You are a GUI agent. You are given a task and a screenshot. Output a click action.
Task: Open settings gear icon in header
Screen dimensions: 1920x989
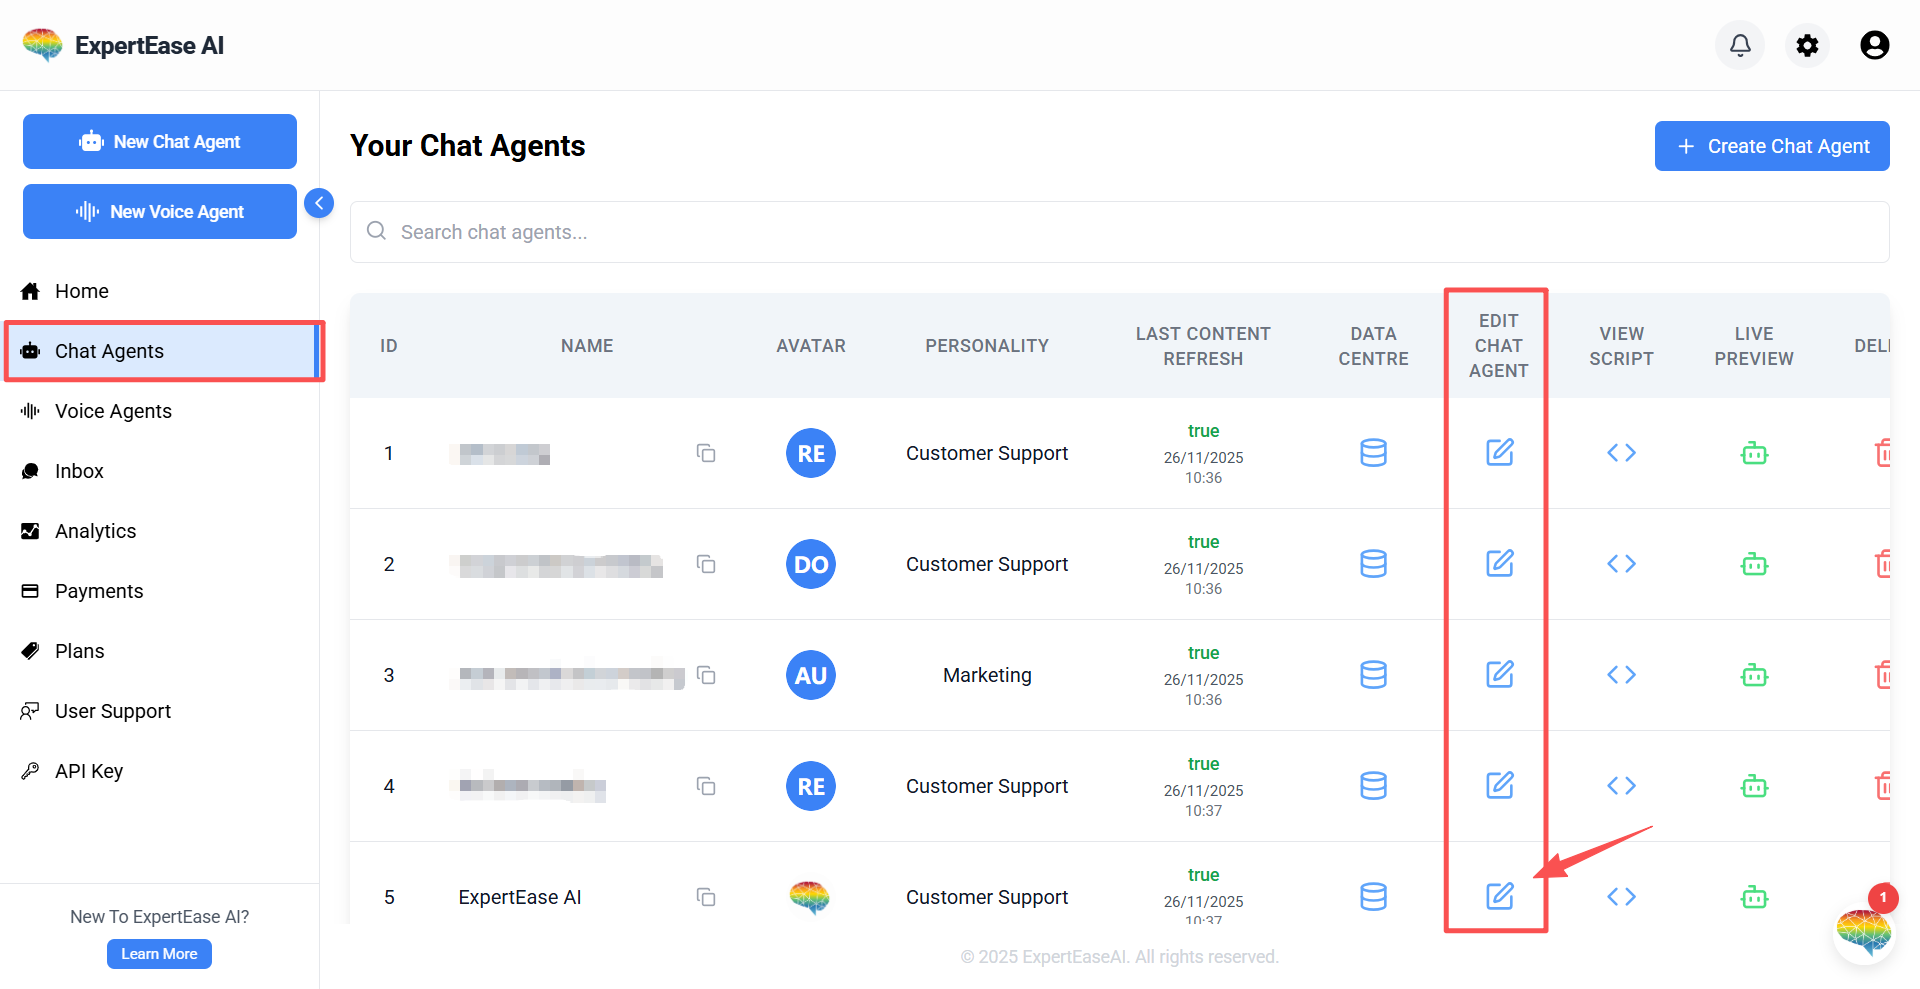[1807, 45]
